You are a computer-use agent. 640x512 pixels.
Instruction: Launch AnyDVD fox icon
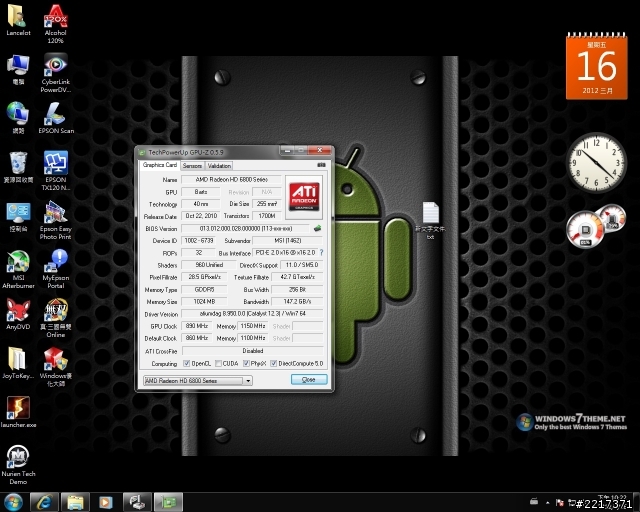(x=18, y=314)
